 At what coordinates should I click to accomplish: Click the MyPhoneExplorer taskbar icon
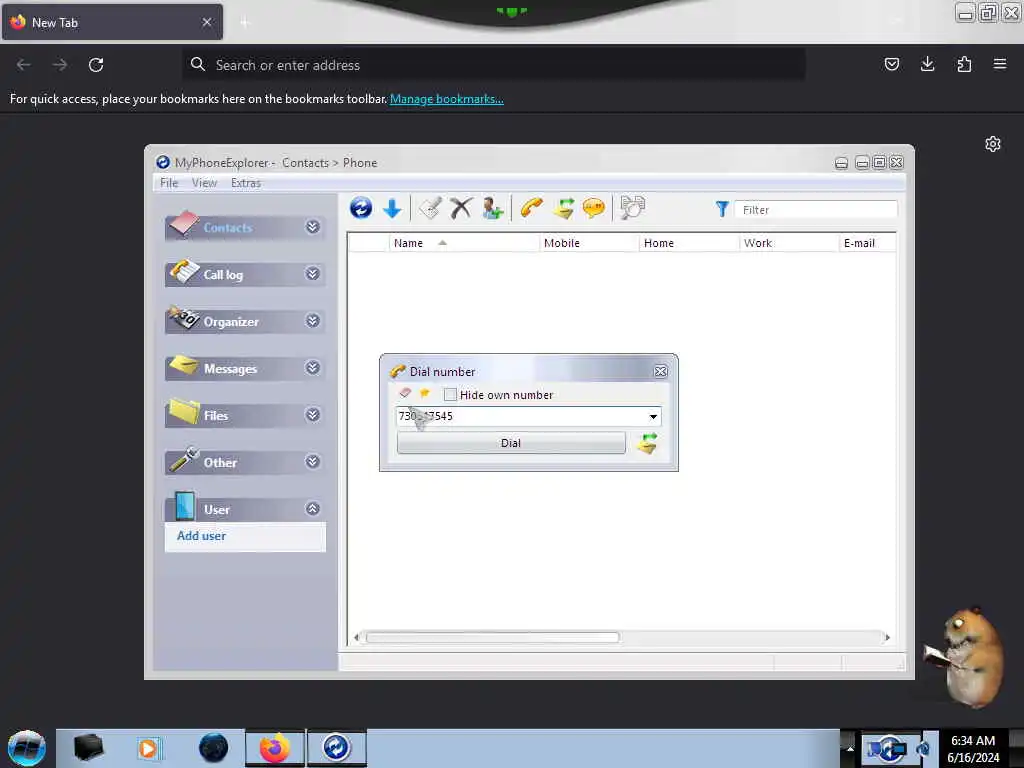[337, 748]
